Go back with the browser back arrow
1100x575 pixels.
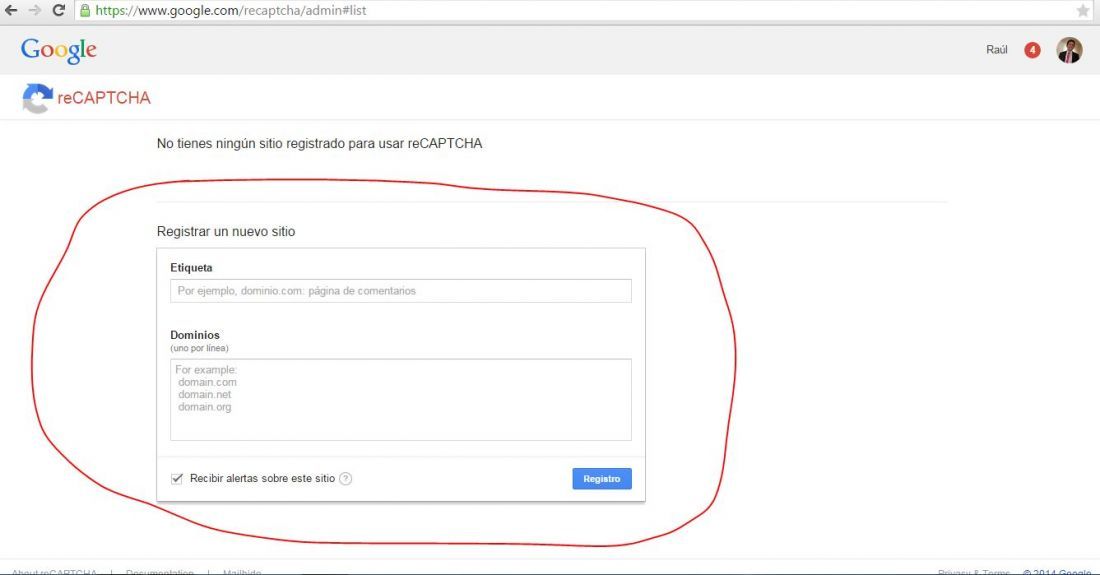pos(11,11)
